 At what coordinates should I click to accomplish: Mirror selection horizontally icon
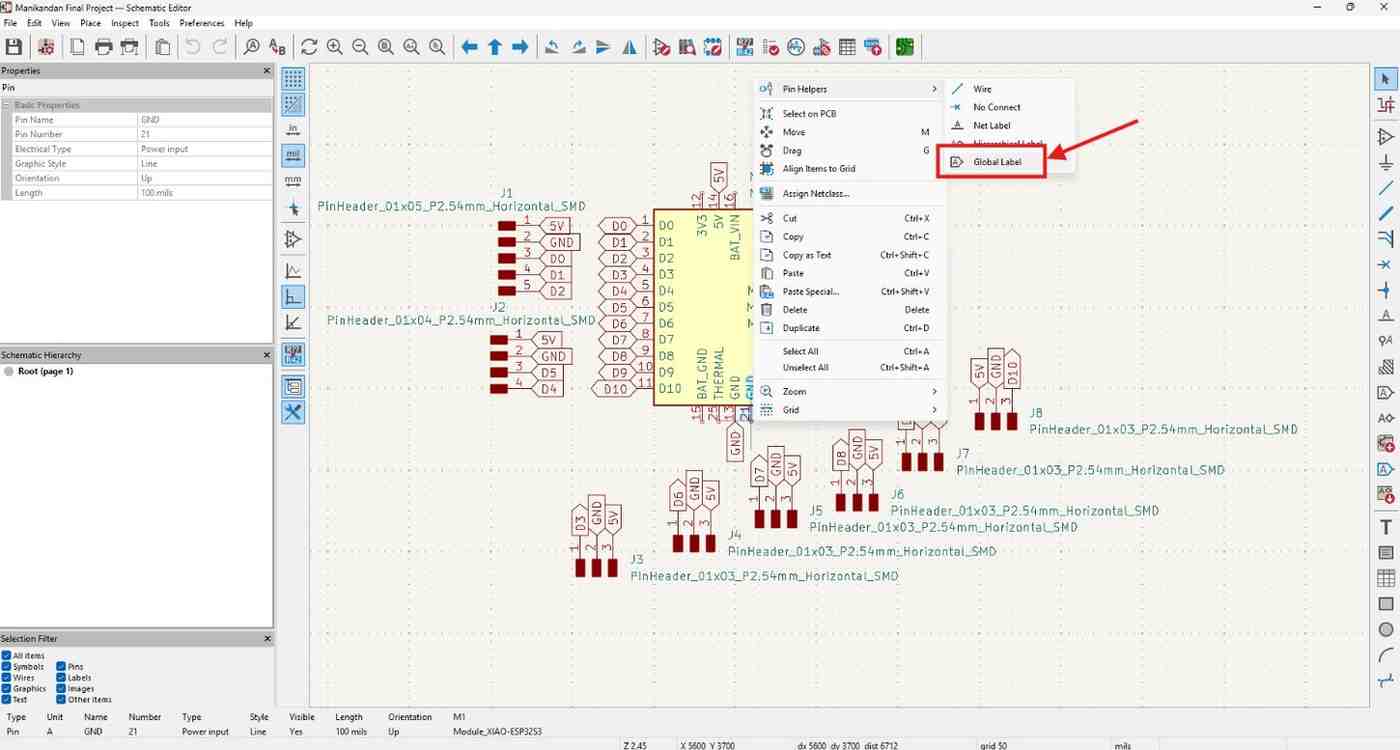(629, 47)
